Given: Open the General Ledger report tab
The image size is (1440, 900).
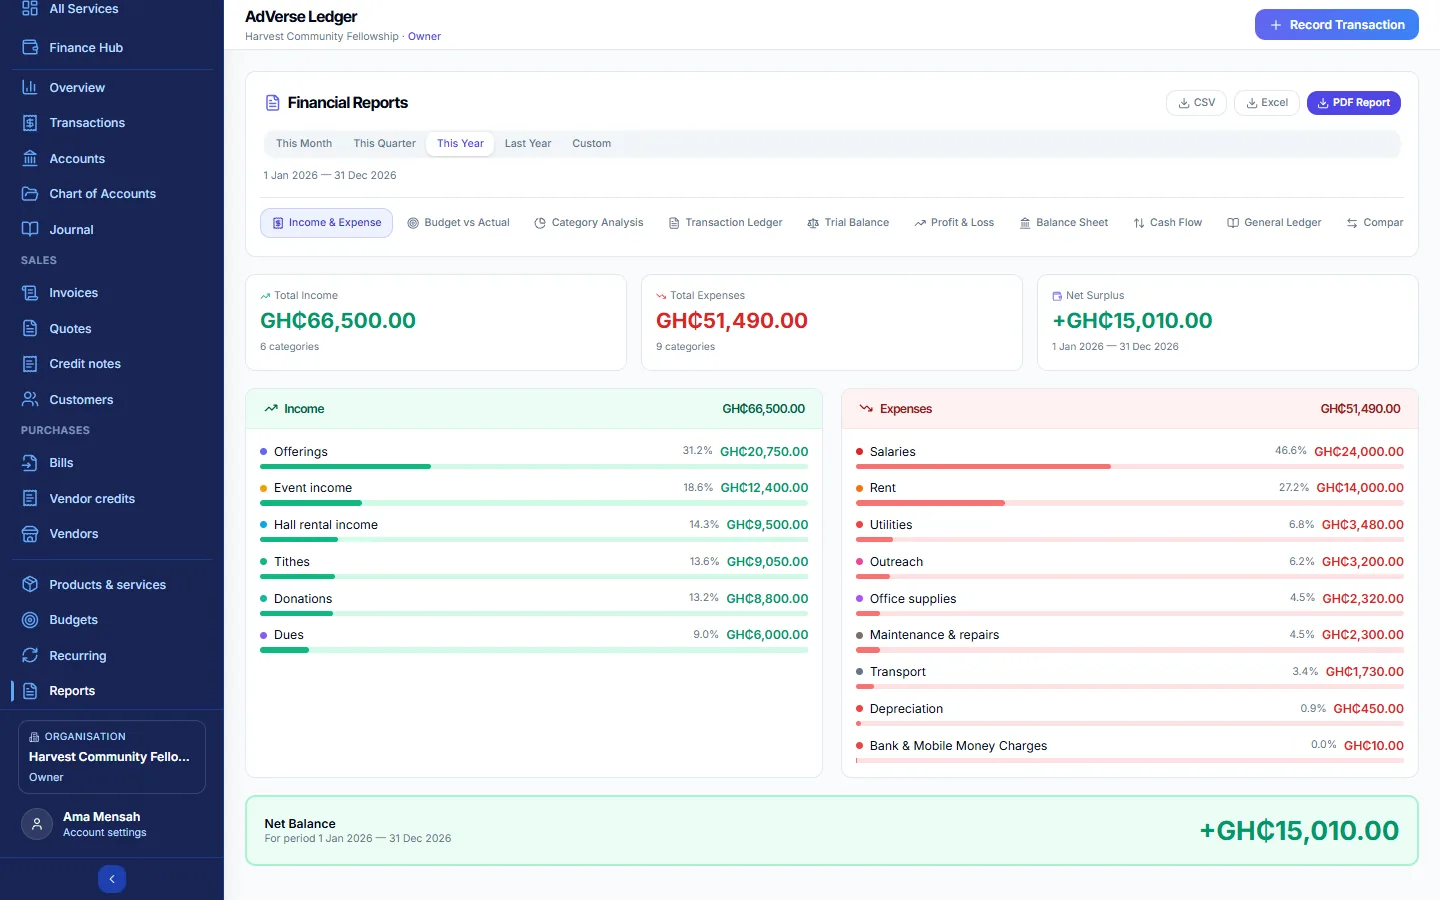Looking at the screenshot, I should coord(1274,223).
